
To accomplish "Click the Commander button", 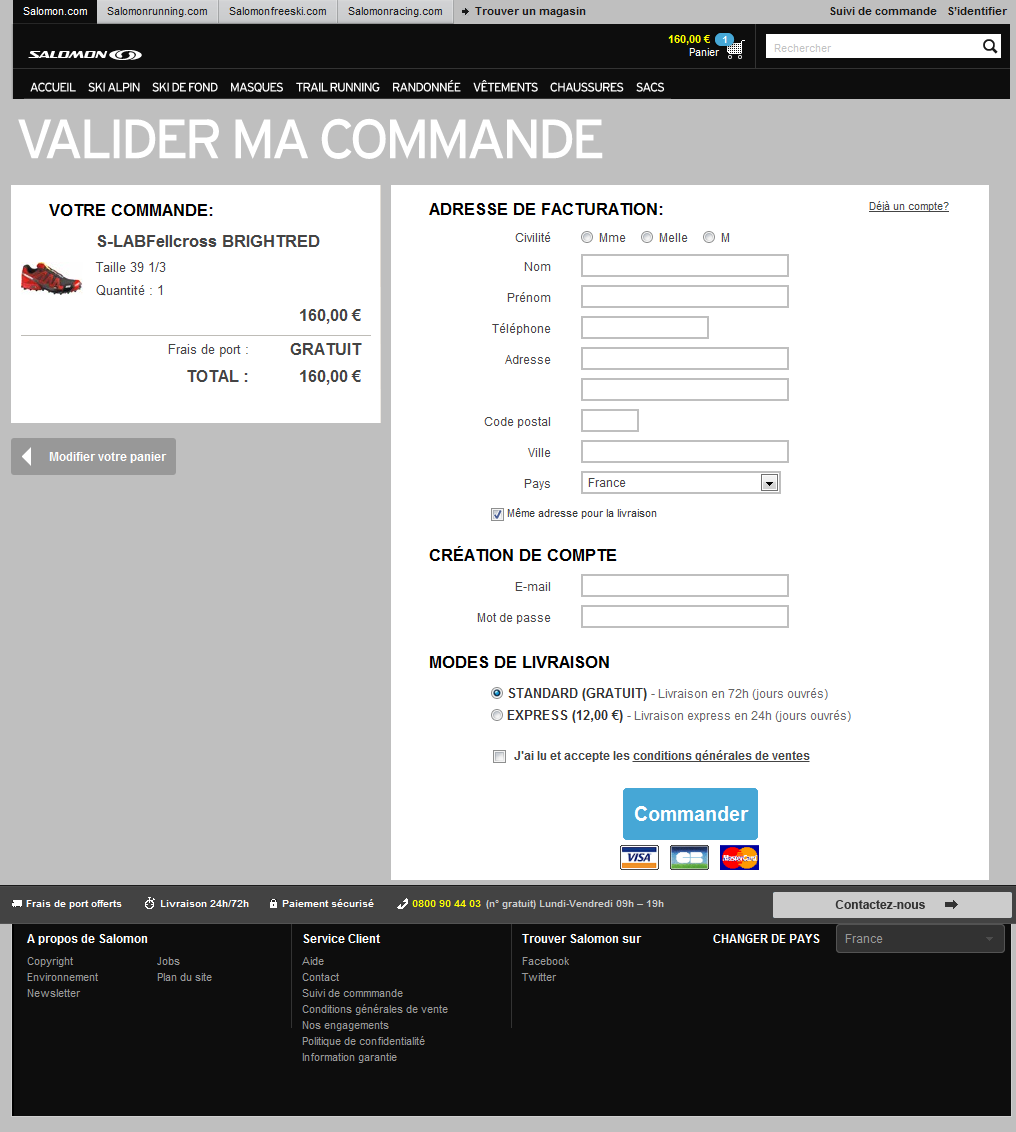I will click(x=690, y=814).
